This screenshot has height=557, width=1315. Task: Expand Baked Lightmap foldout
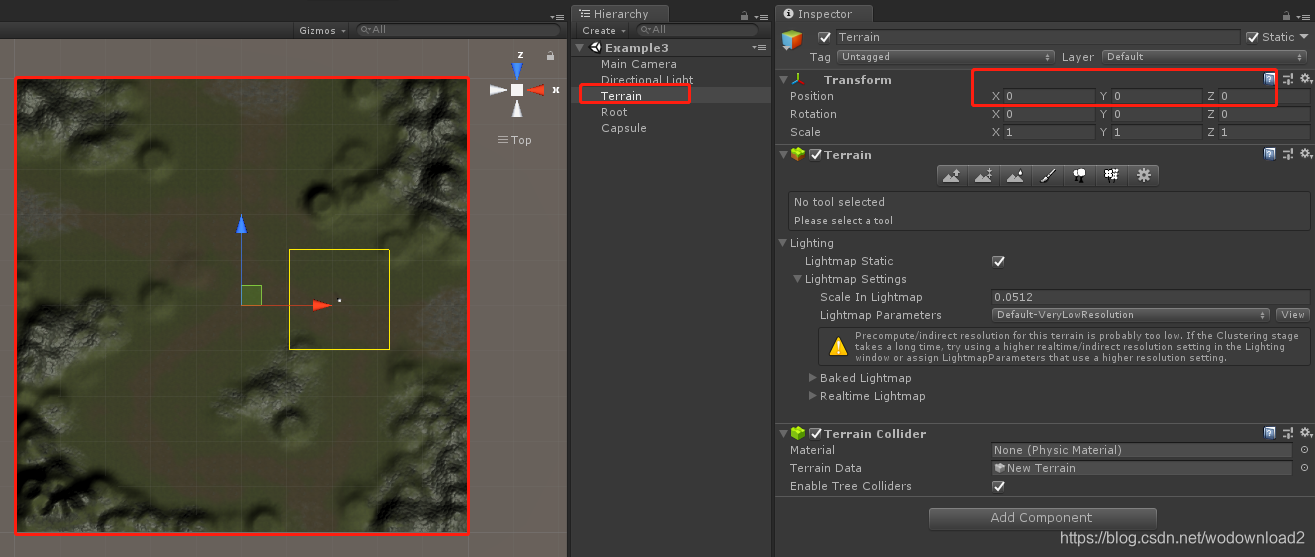tap(813, 378)
